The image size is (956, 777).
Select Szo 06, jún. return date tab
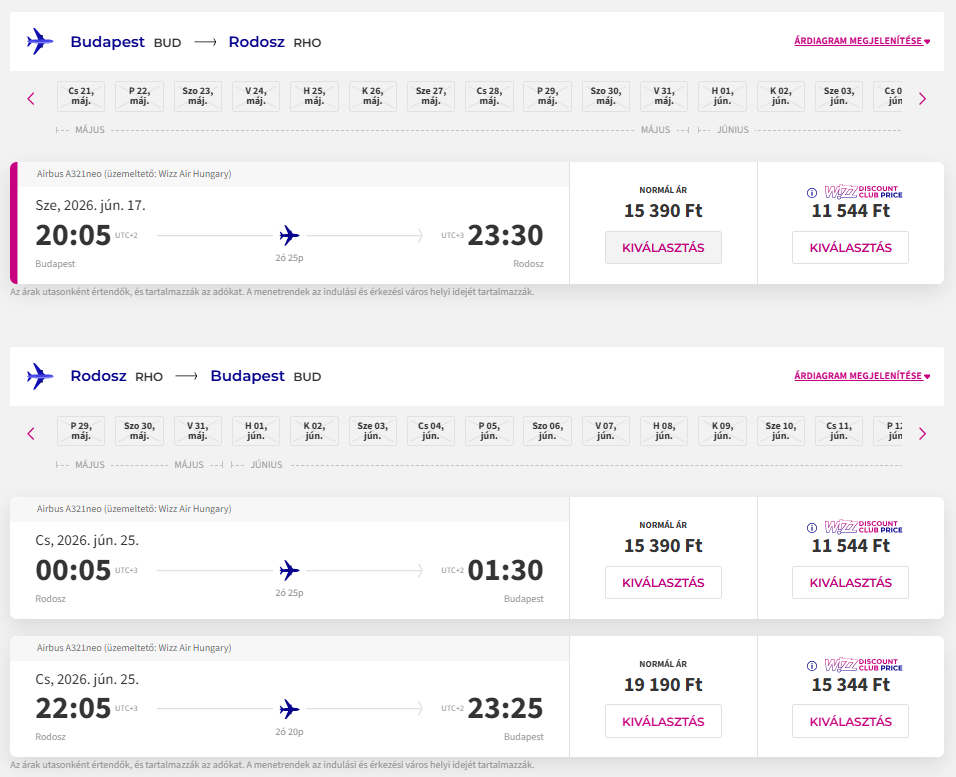[547, 431]
